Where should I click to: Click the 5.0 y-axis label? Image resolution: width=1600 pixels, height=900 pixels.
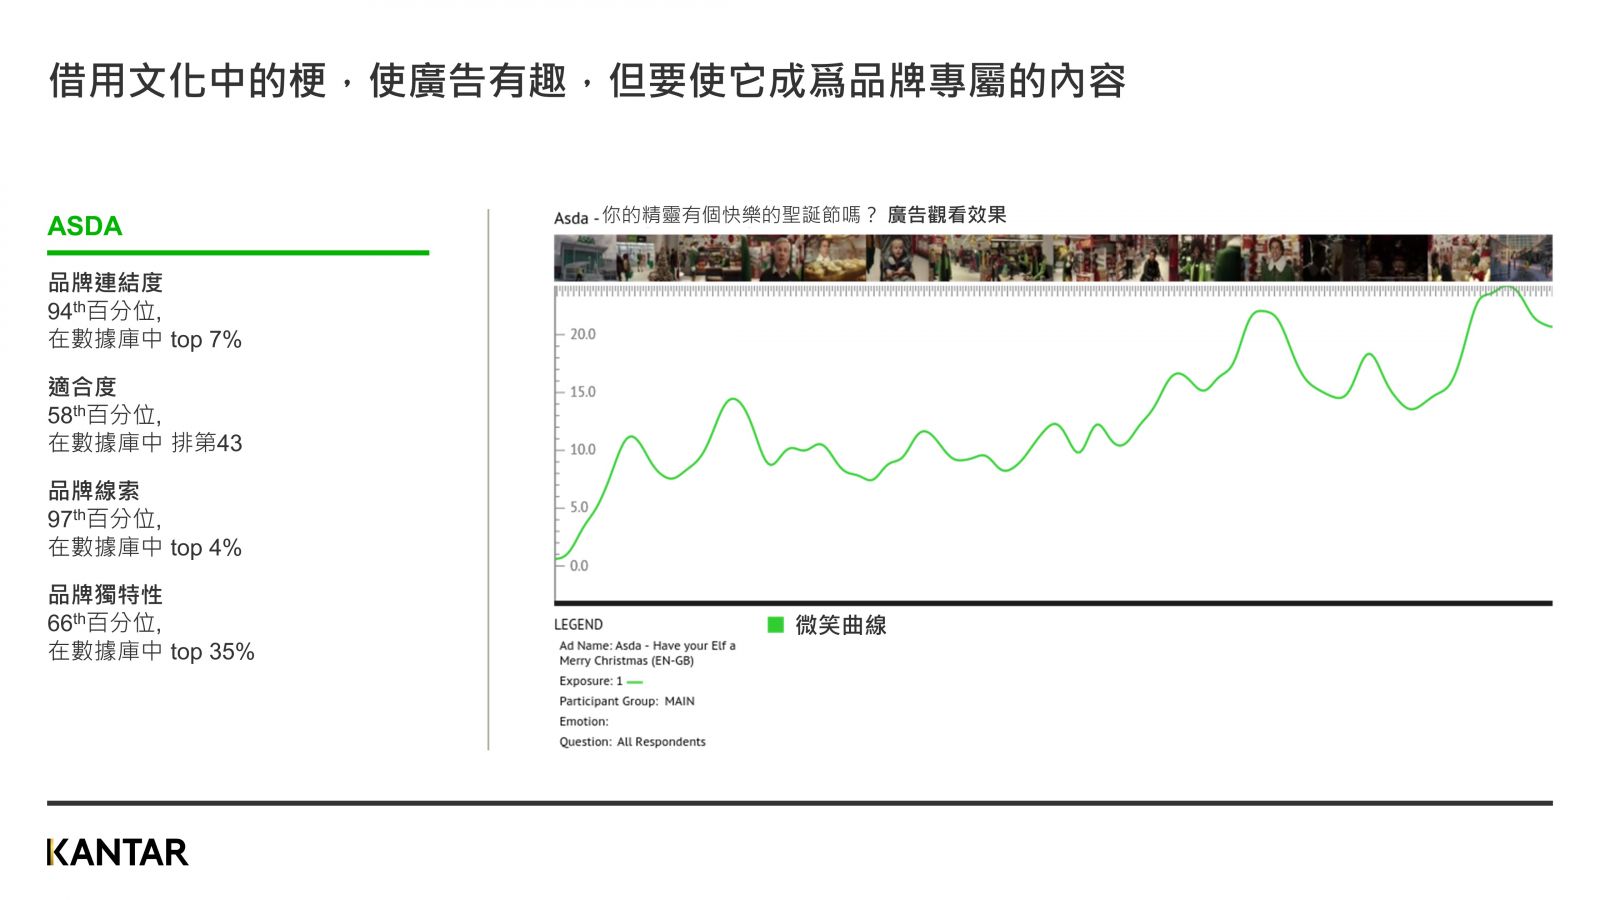coord(580,508)
